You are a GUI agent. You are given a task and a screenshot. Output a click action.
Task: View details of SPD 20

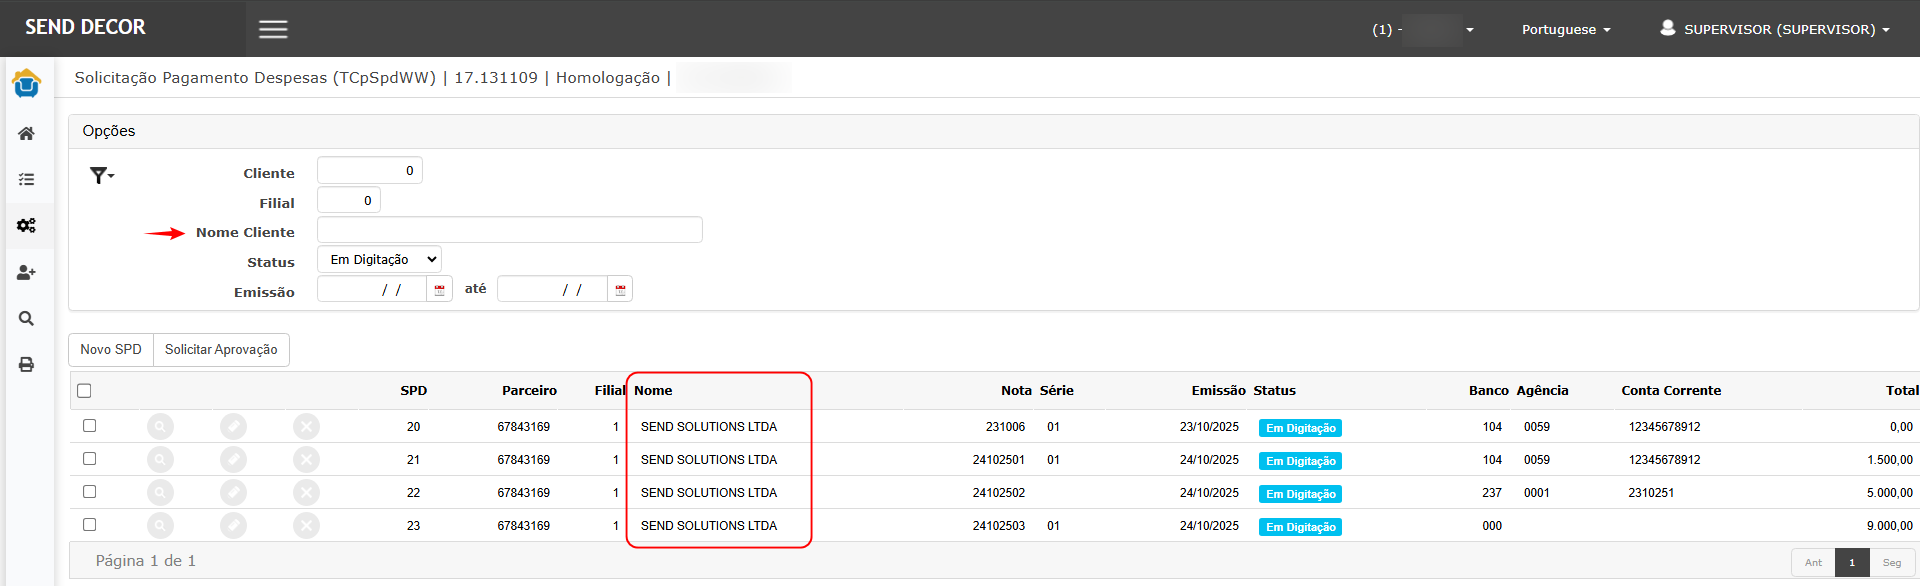pyautogui.click(x=160, y=427)
